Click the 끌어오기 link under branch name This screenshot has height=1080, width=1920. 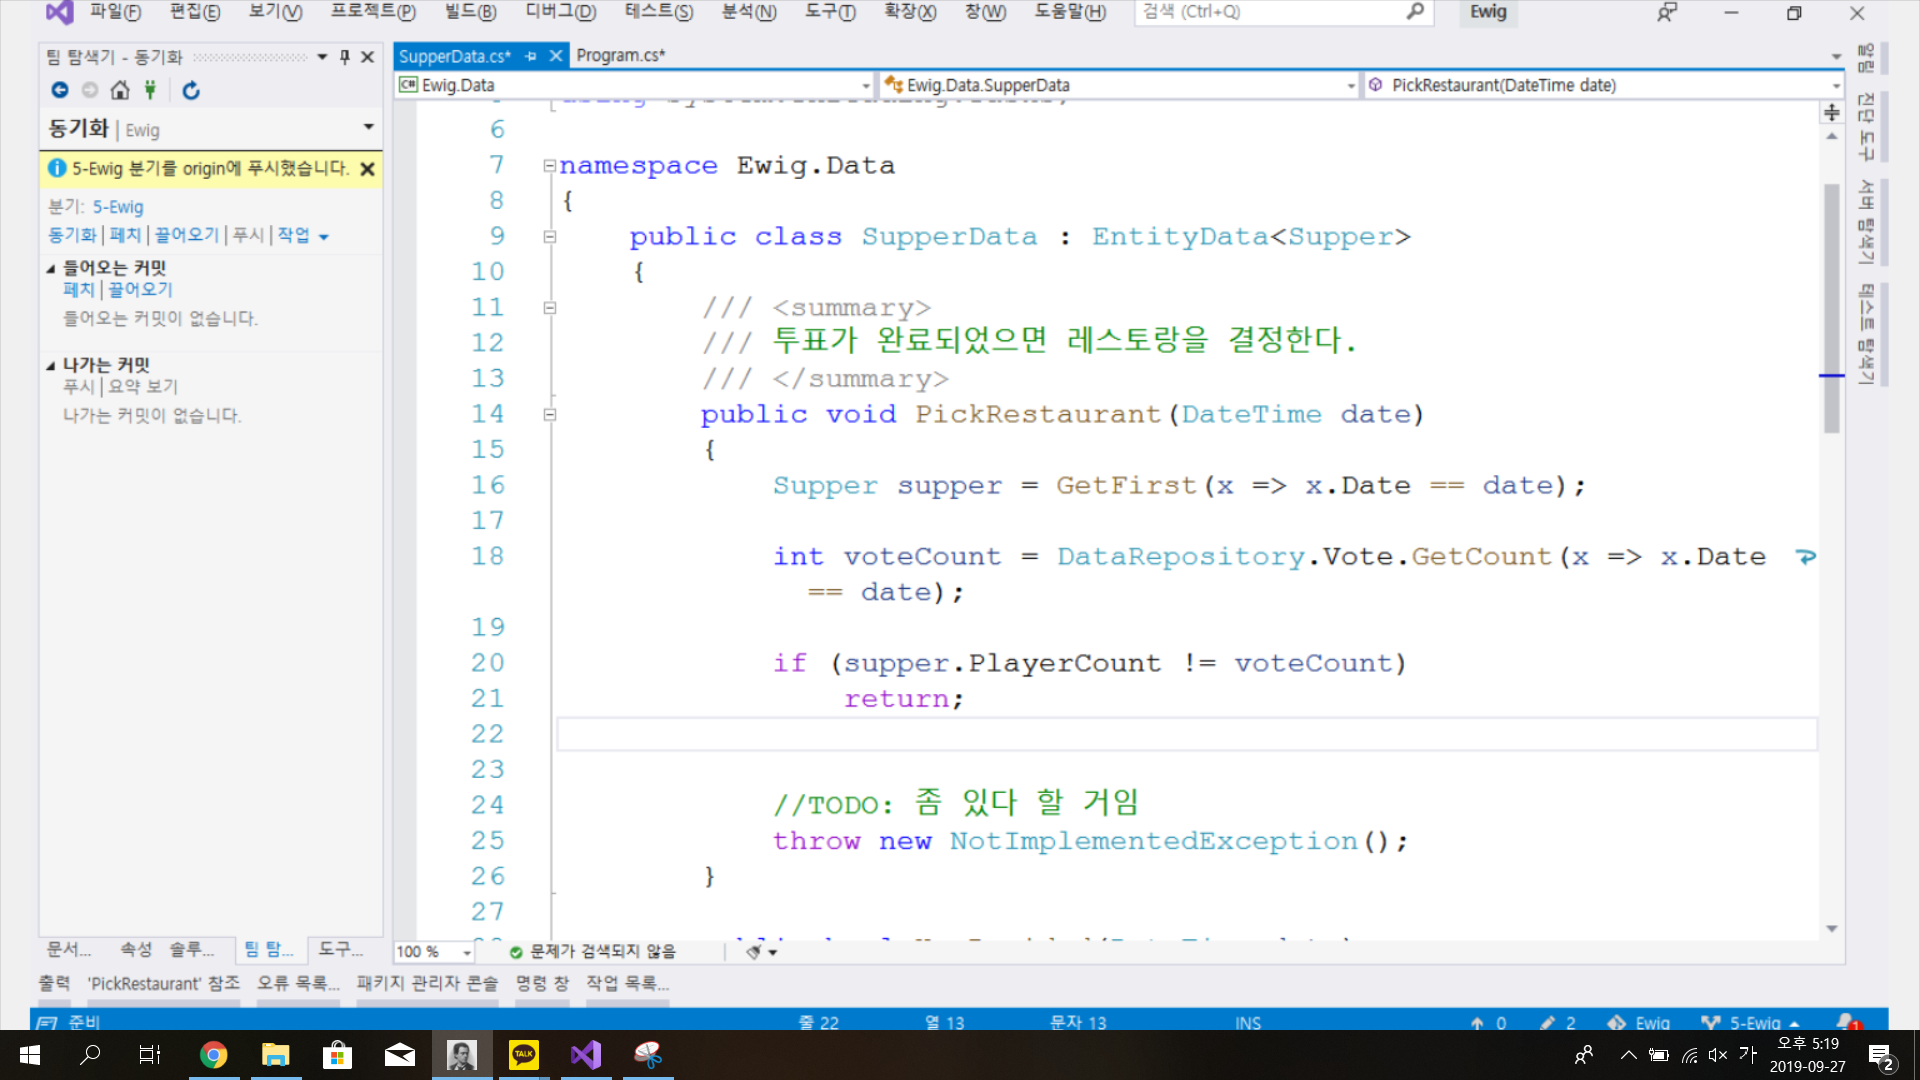(186, 235)
